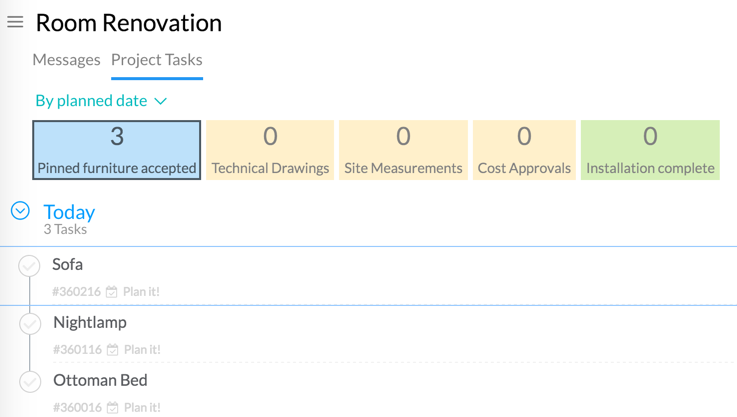Mark the Nightlamp task as complete
Image resolution: width=737 pixels, height=417 pixels.
coord(30,323)
